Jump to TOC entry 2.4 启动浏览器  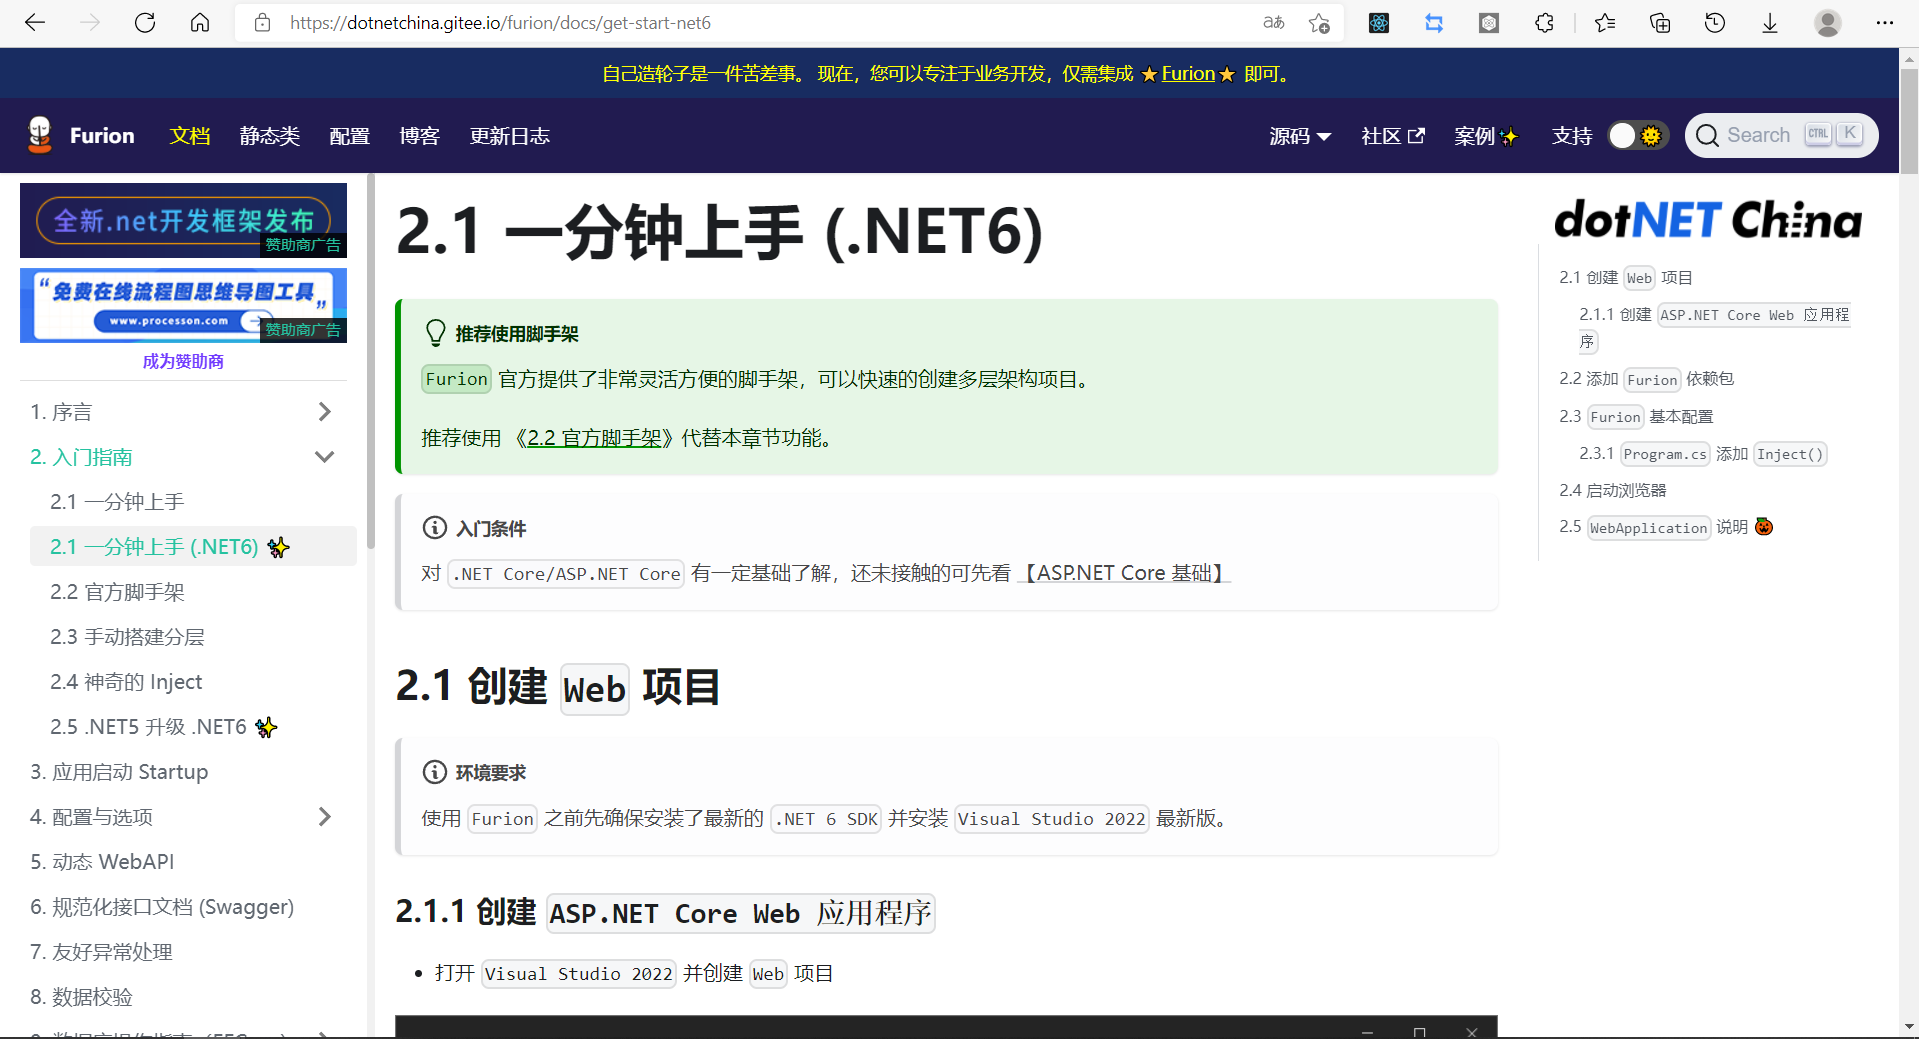[x=1612, y=490]
